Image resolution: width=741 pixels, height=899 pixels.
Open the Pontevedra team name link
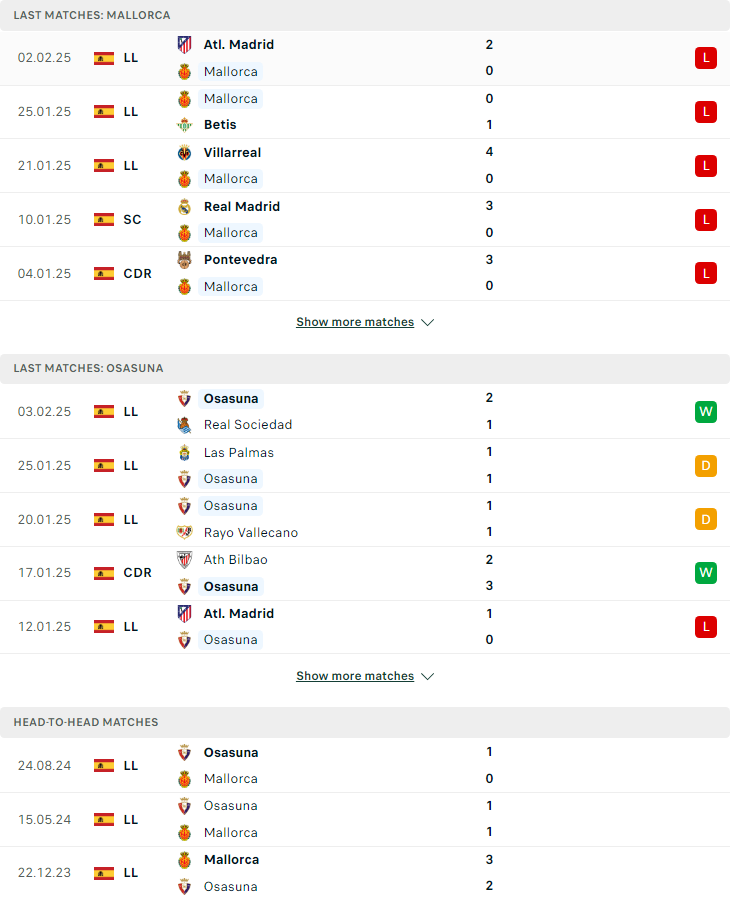[x=240, y=260]
